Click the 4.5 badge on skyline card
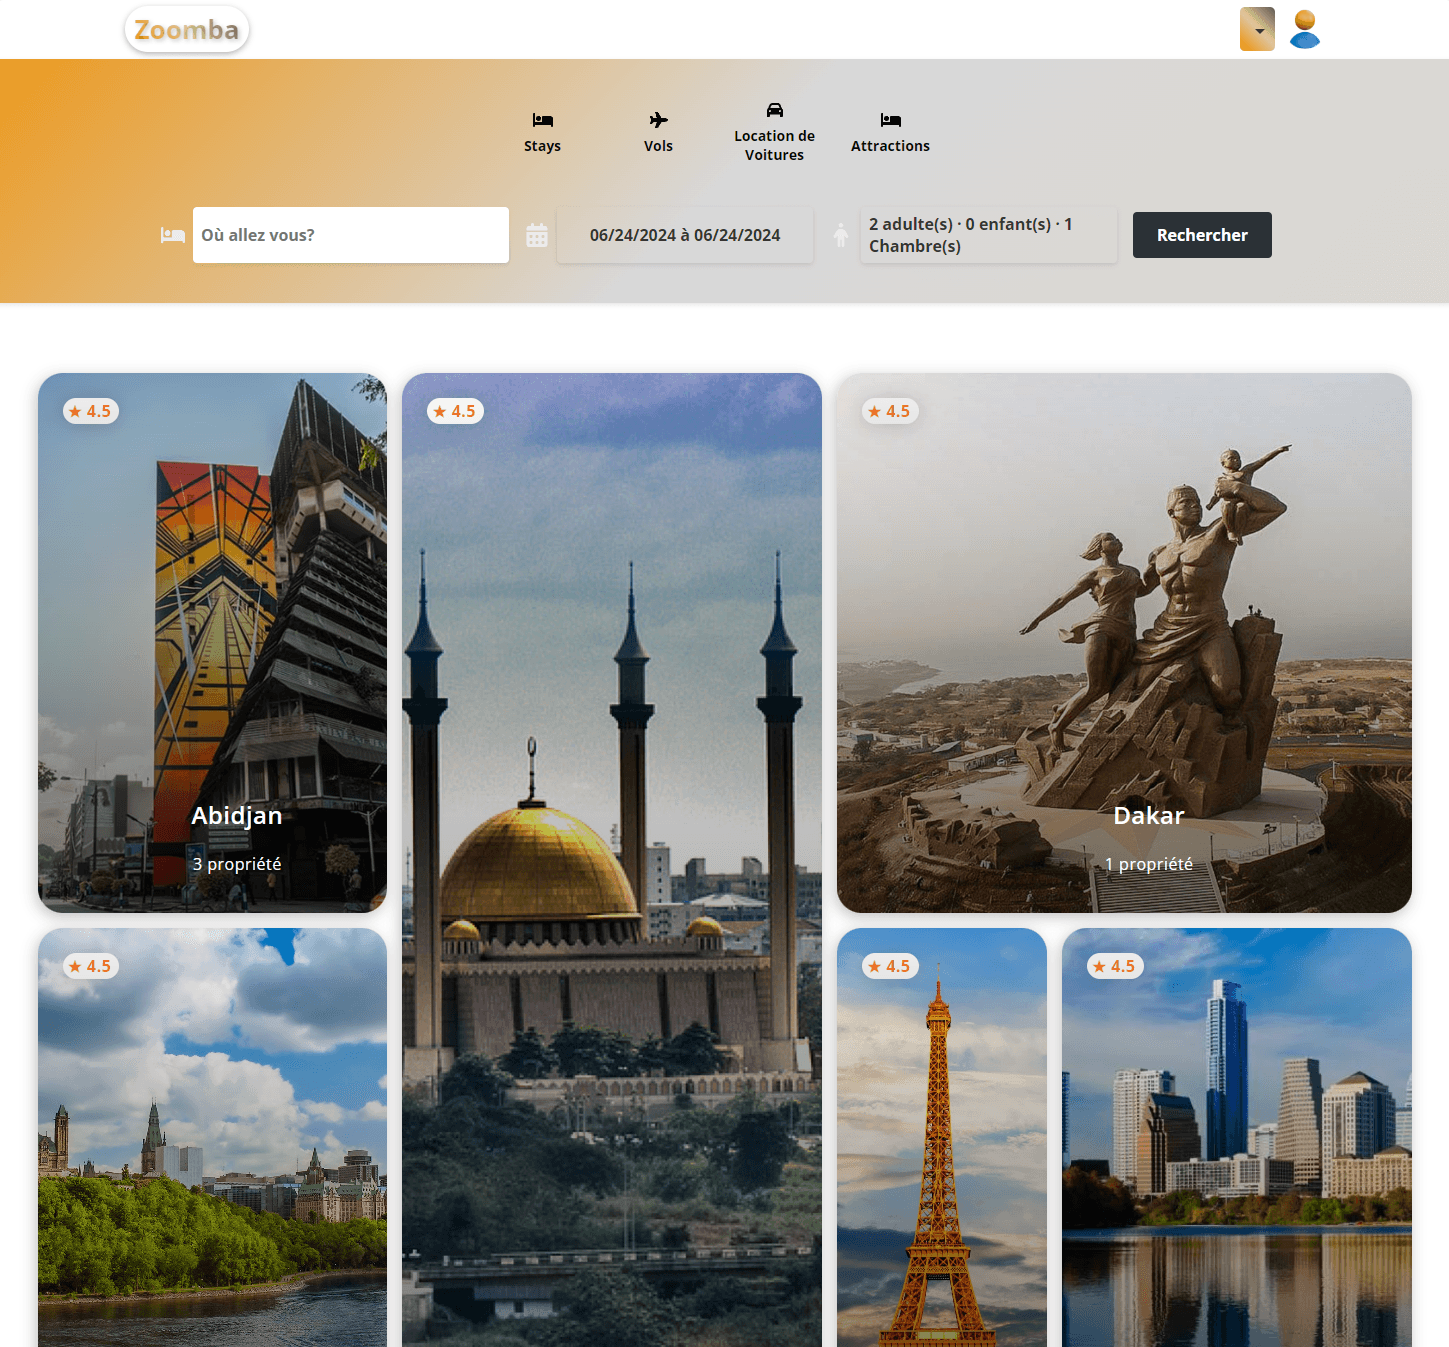This screenshot has width=1449, height=1347. pos(1115,966)
